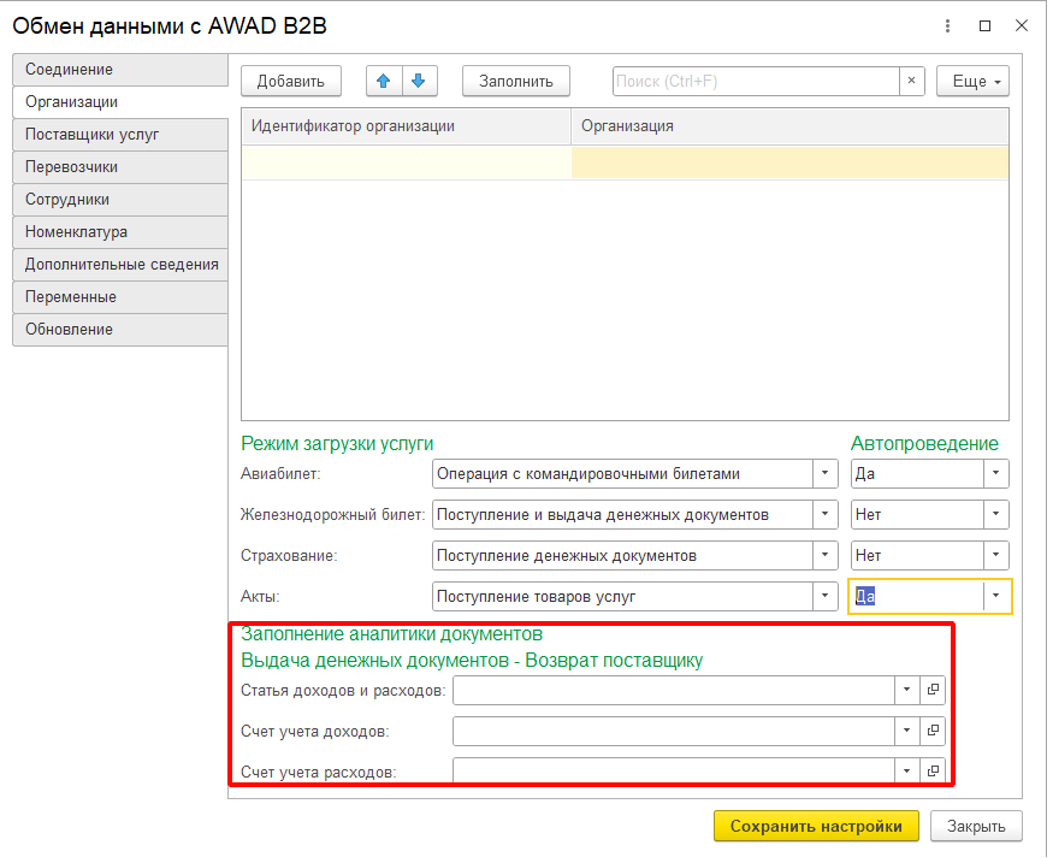Open Страхование autoposting dropdown

point(996,555)
